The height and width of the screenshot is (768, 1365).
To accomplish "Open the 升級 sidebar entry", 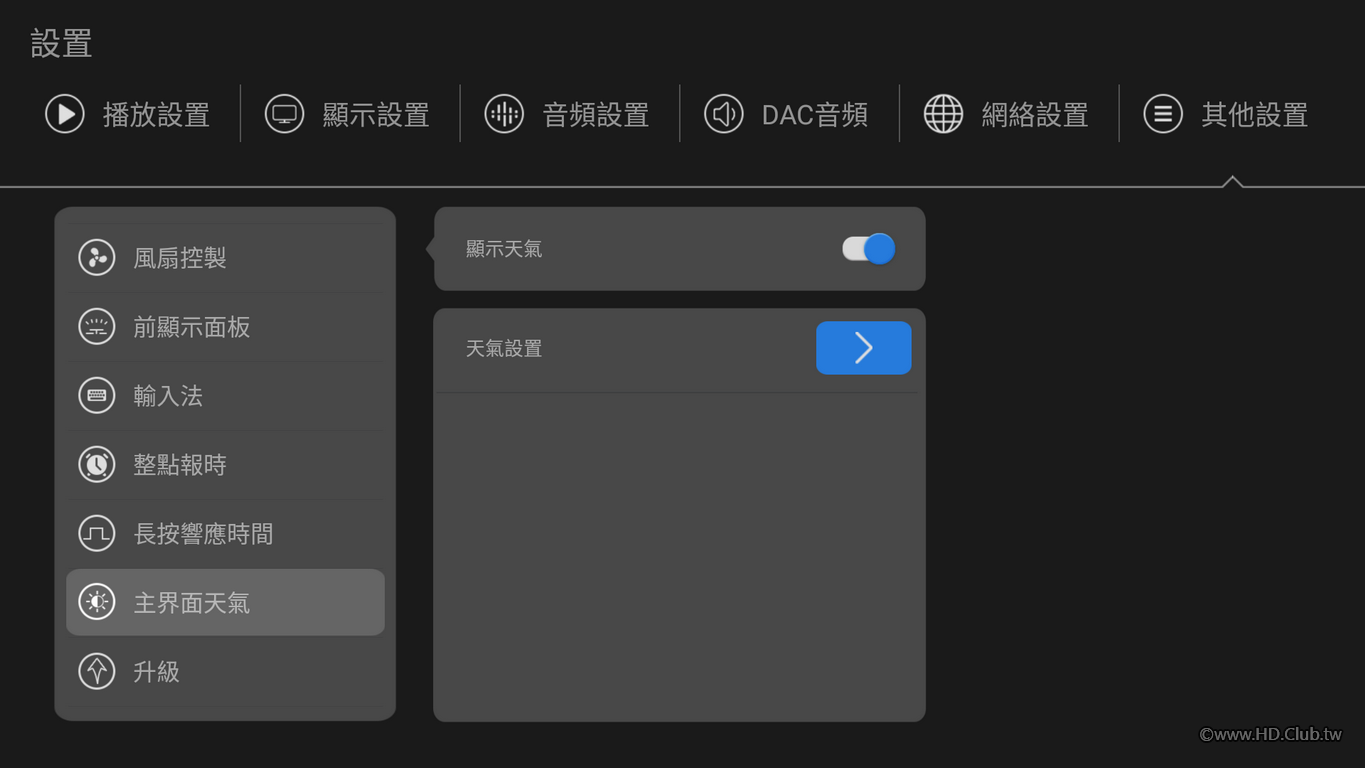I will (x=225, y=672).
